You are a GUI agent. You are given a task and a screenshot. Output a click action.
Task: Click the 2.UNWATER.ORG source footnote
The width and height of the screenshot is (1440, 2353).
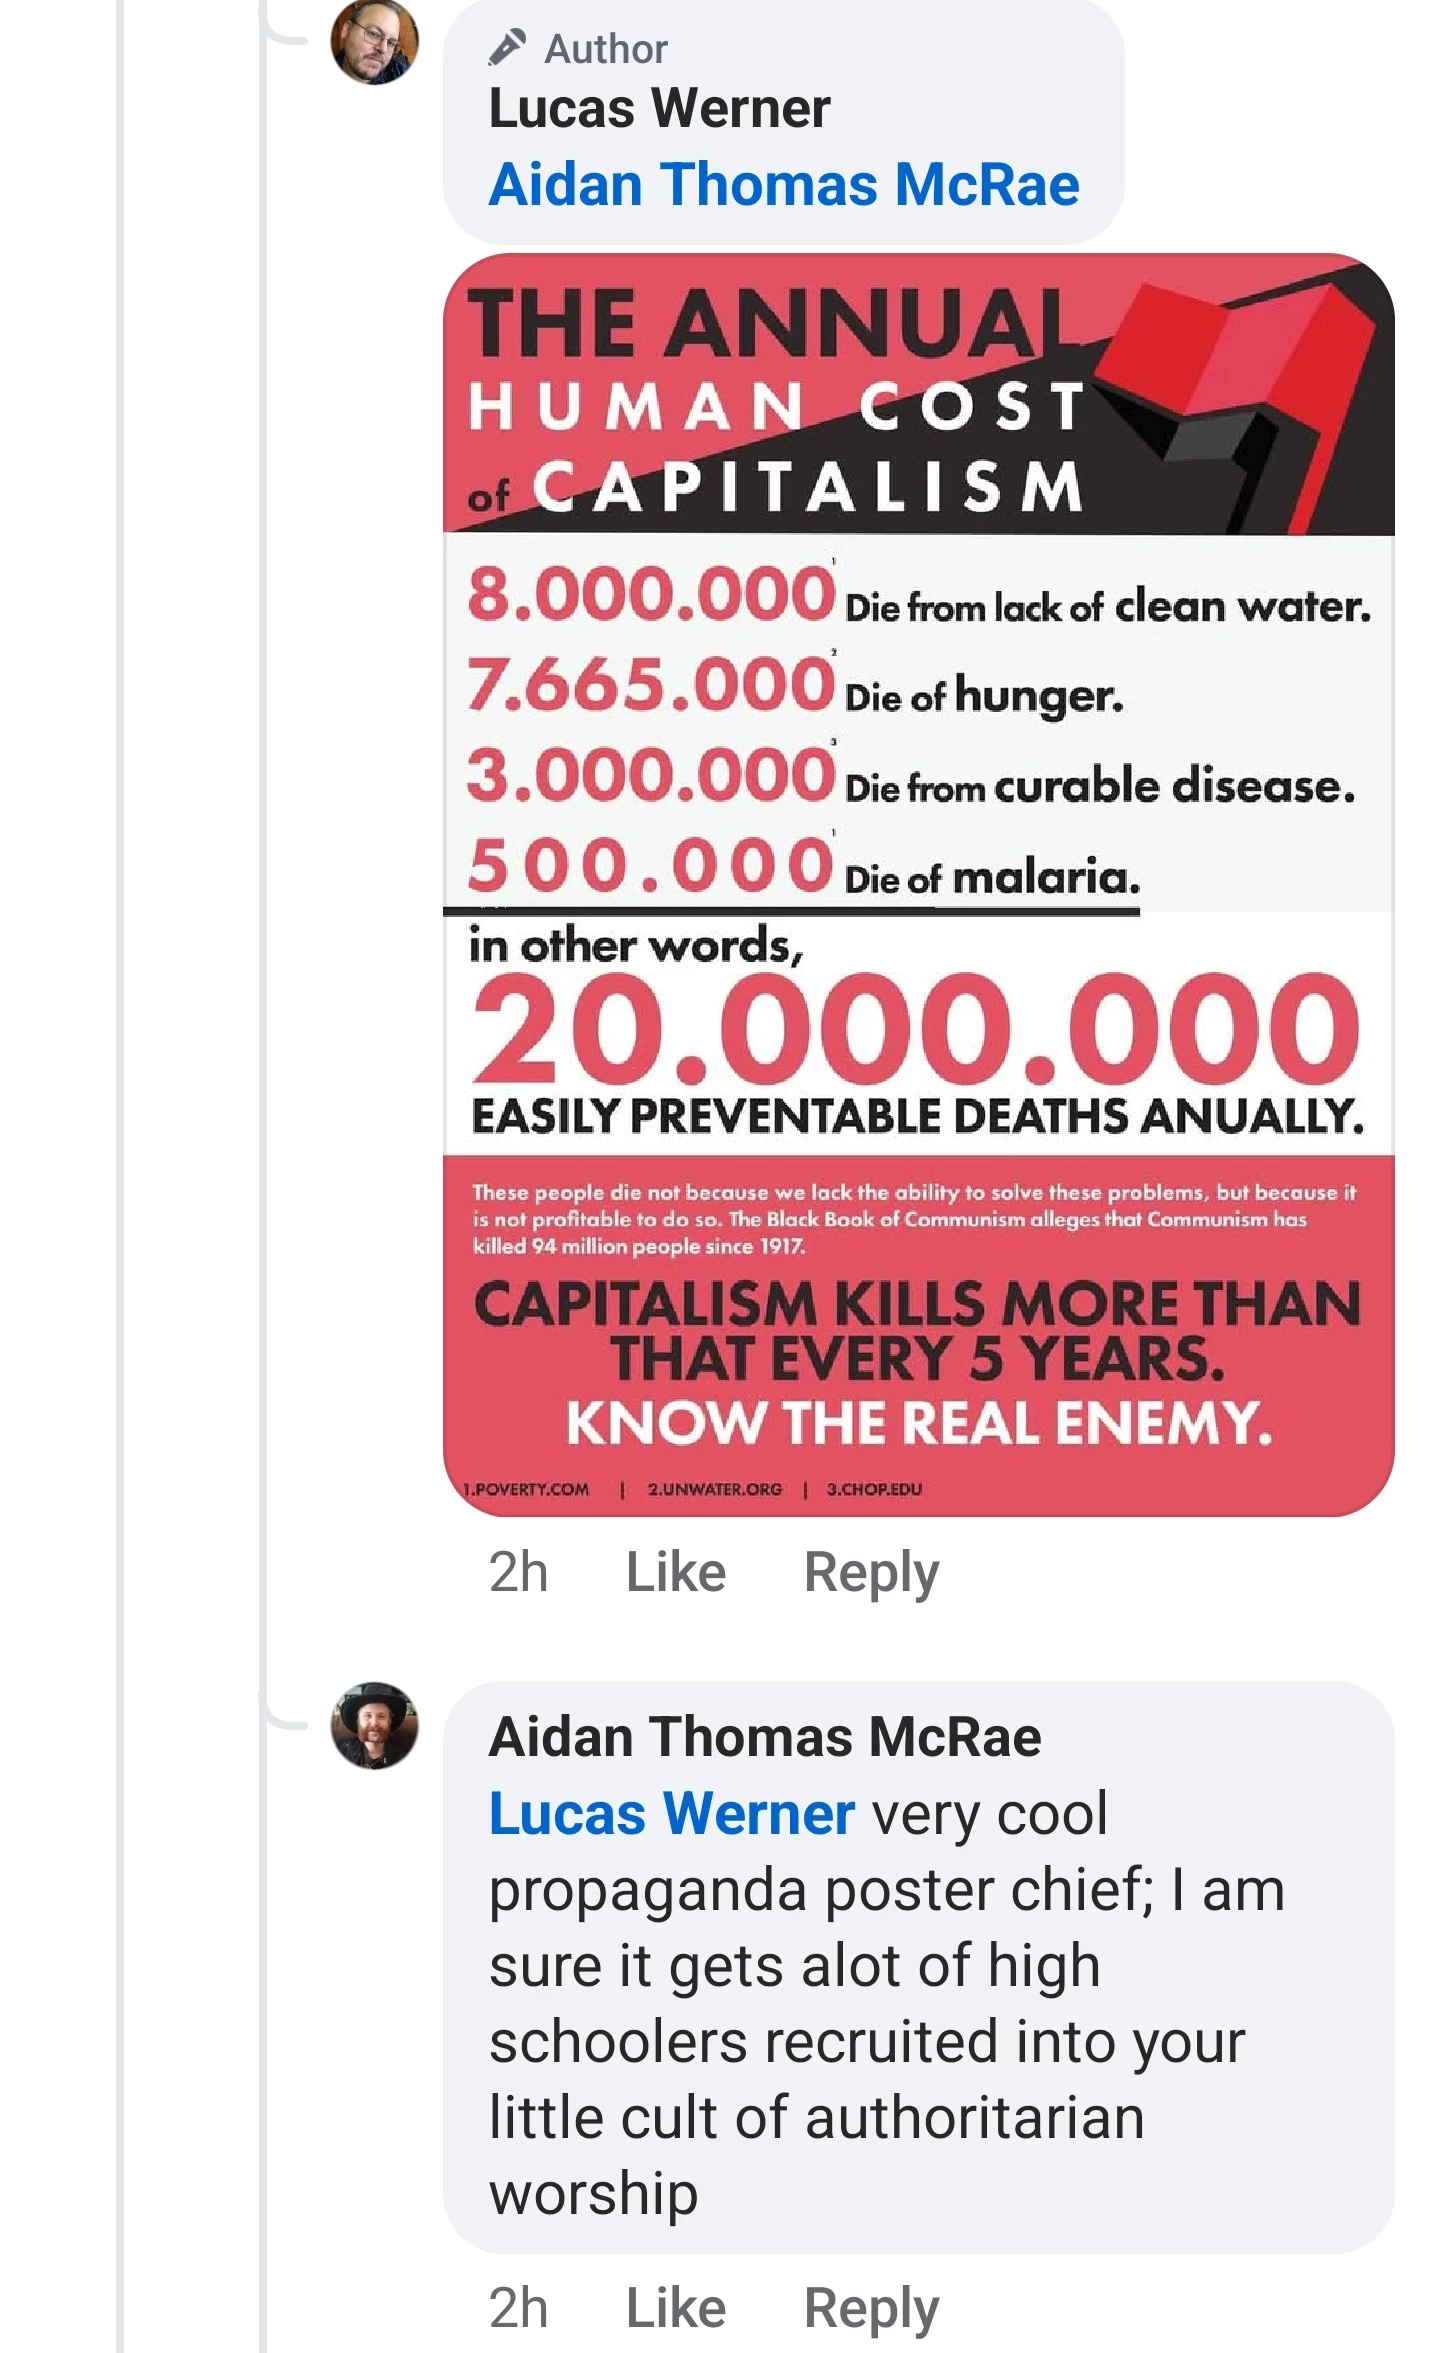[x=714, y=1489]
